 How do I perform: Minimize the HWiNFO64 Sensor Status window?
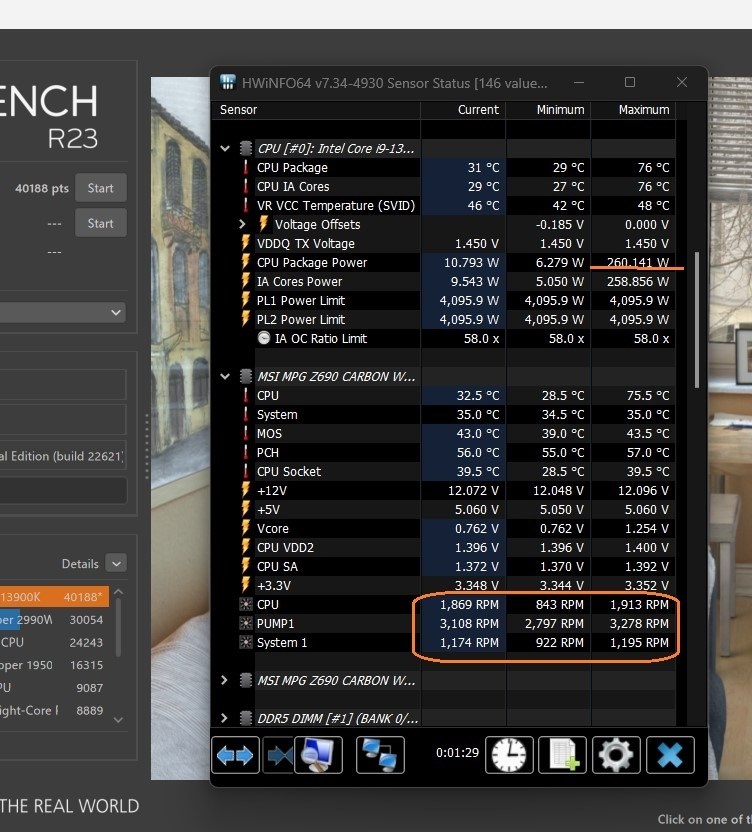coord(579,82)
